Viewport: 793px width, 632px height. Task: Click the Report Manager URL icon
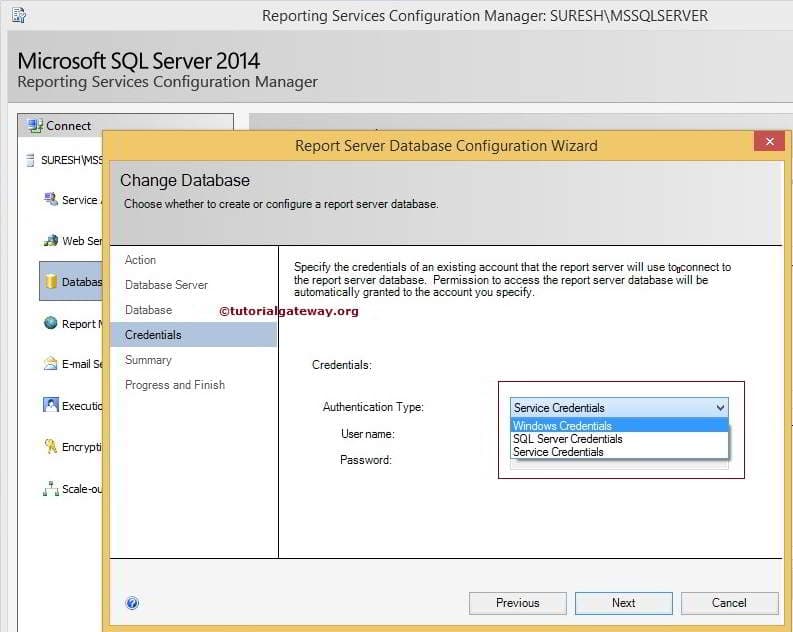coord(51,323)
